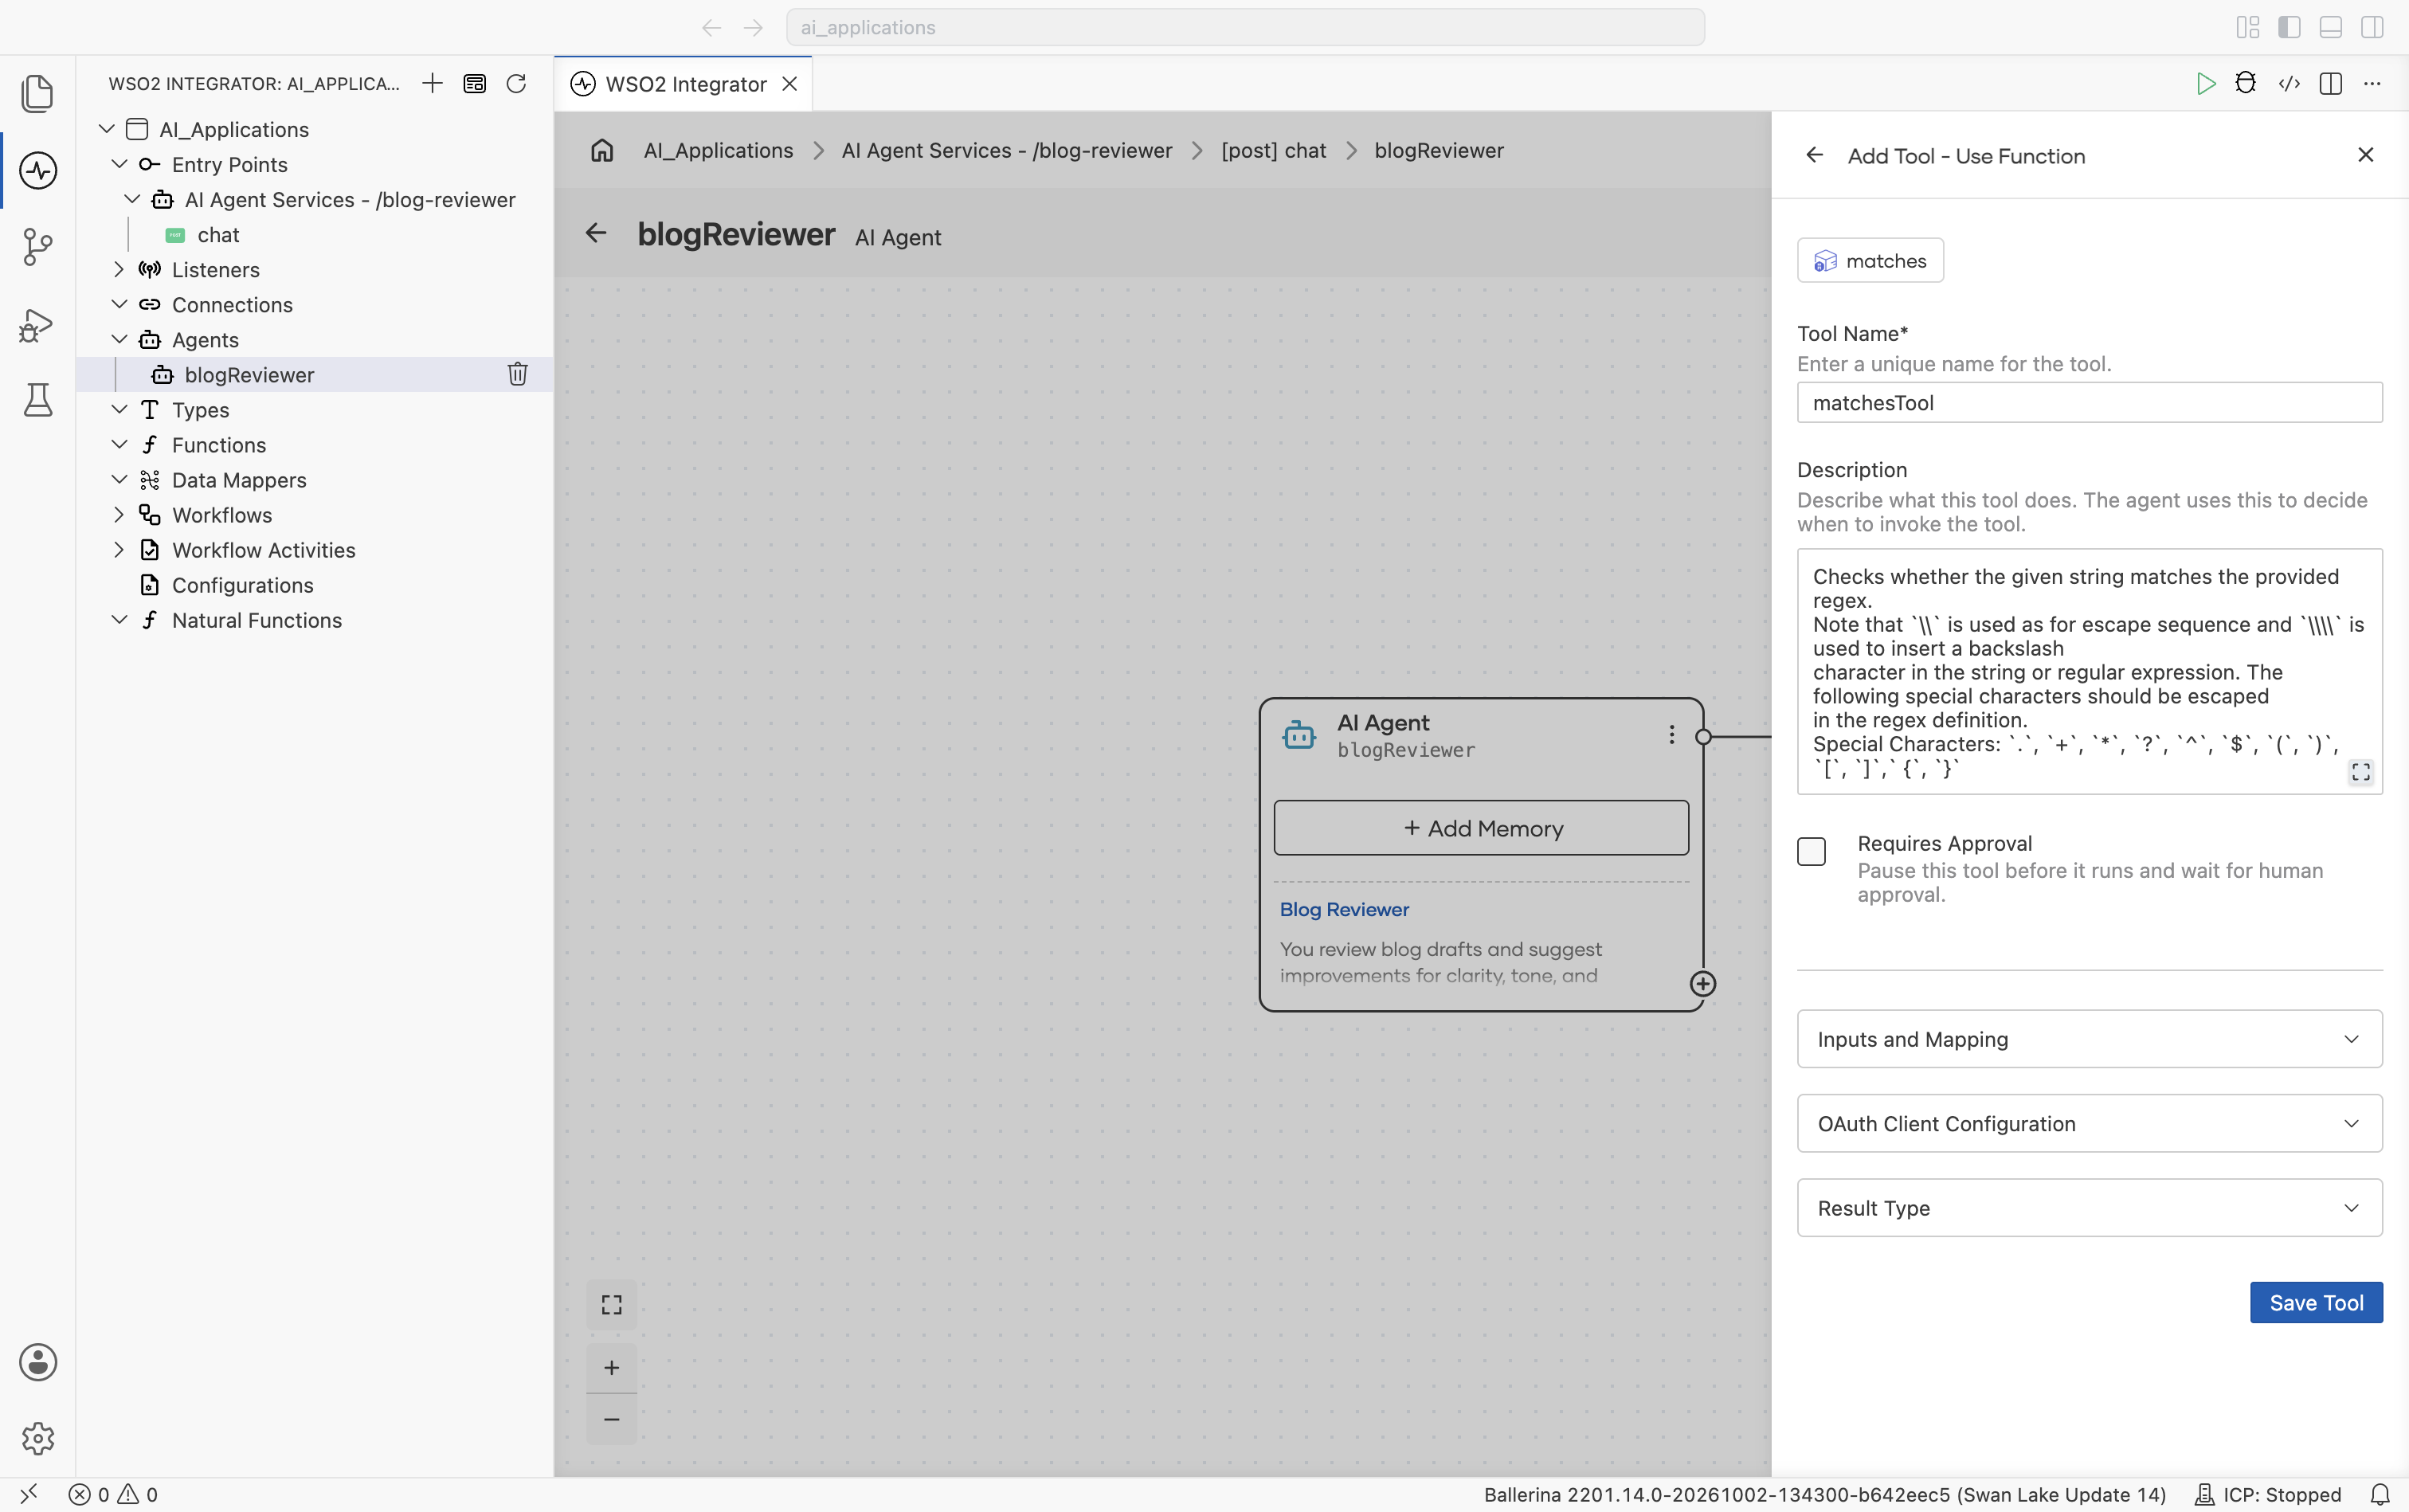The height and width of the screenshot is (1512, 2409).
Task: Expand the Result Type section
Action: pos(2089,1208)
